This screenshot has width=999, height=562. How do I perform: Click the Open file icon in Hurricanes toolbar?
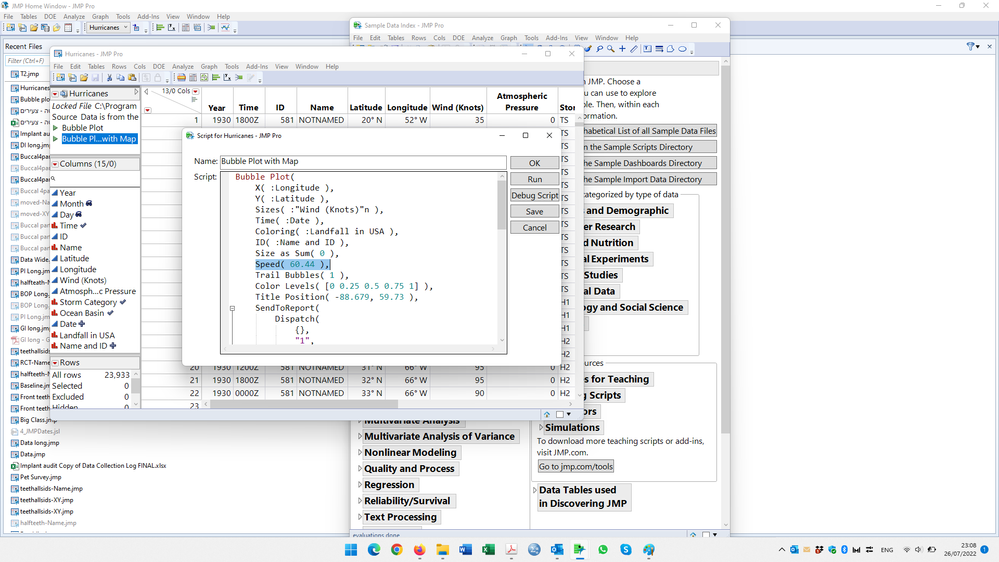[84, 78]
